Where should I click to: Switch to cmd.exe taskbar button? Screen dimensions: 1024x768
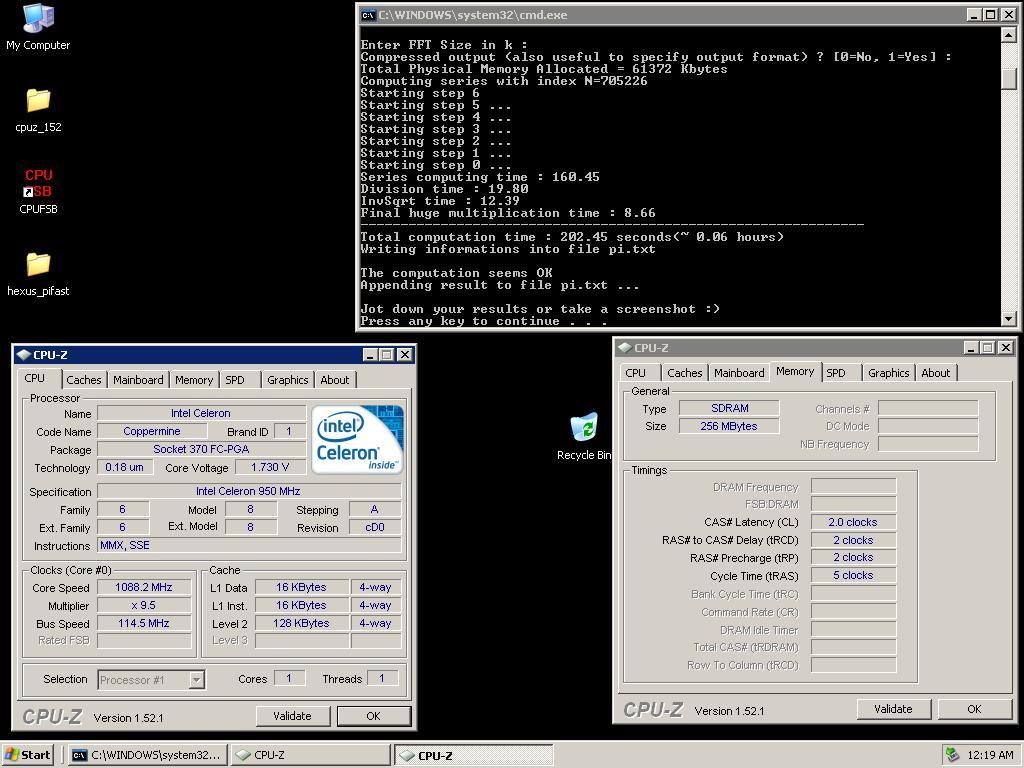pyautogui.click(x=149, y=755)
